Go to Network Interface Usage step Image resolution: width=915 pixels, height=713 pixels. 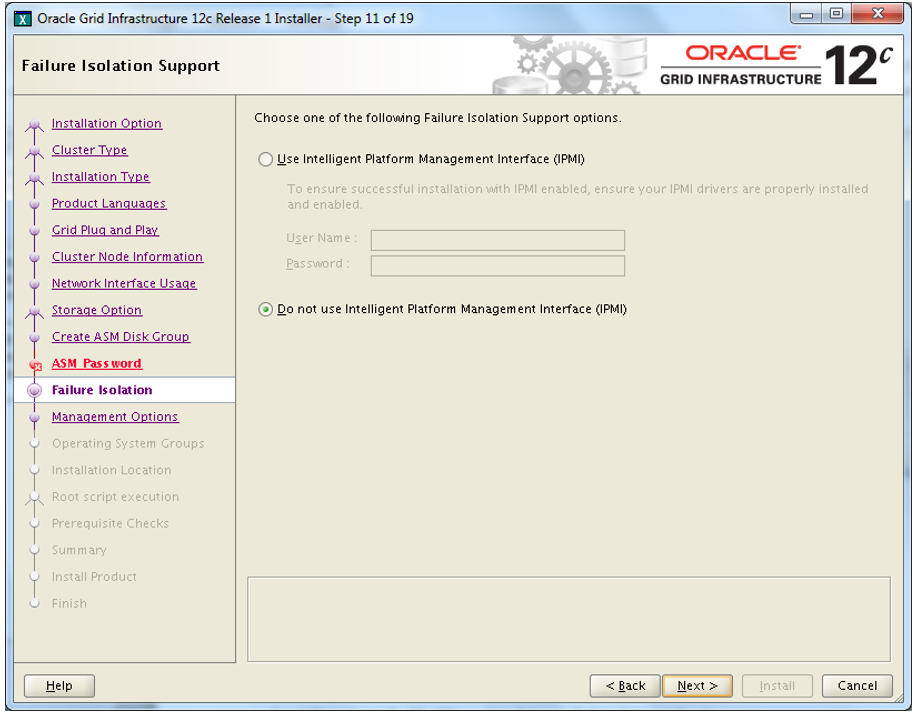point(124,284)
